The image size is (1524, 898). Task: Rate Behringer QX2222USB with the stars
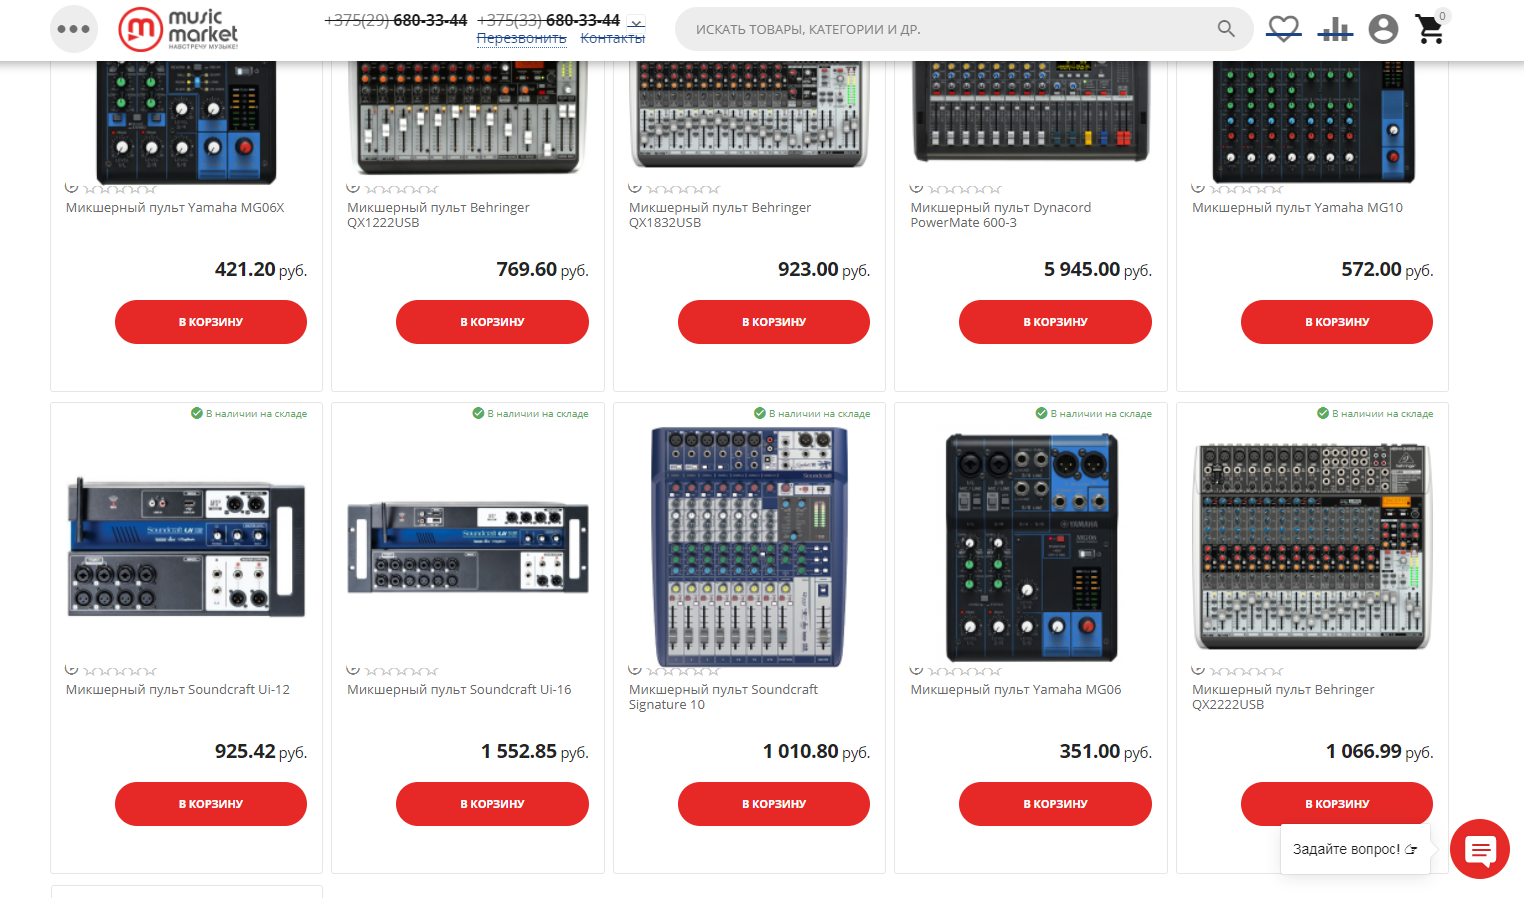coord(1246,671)
